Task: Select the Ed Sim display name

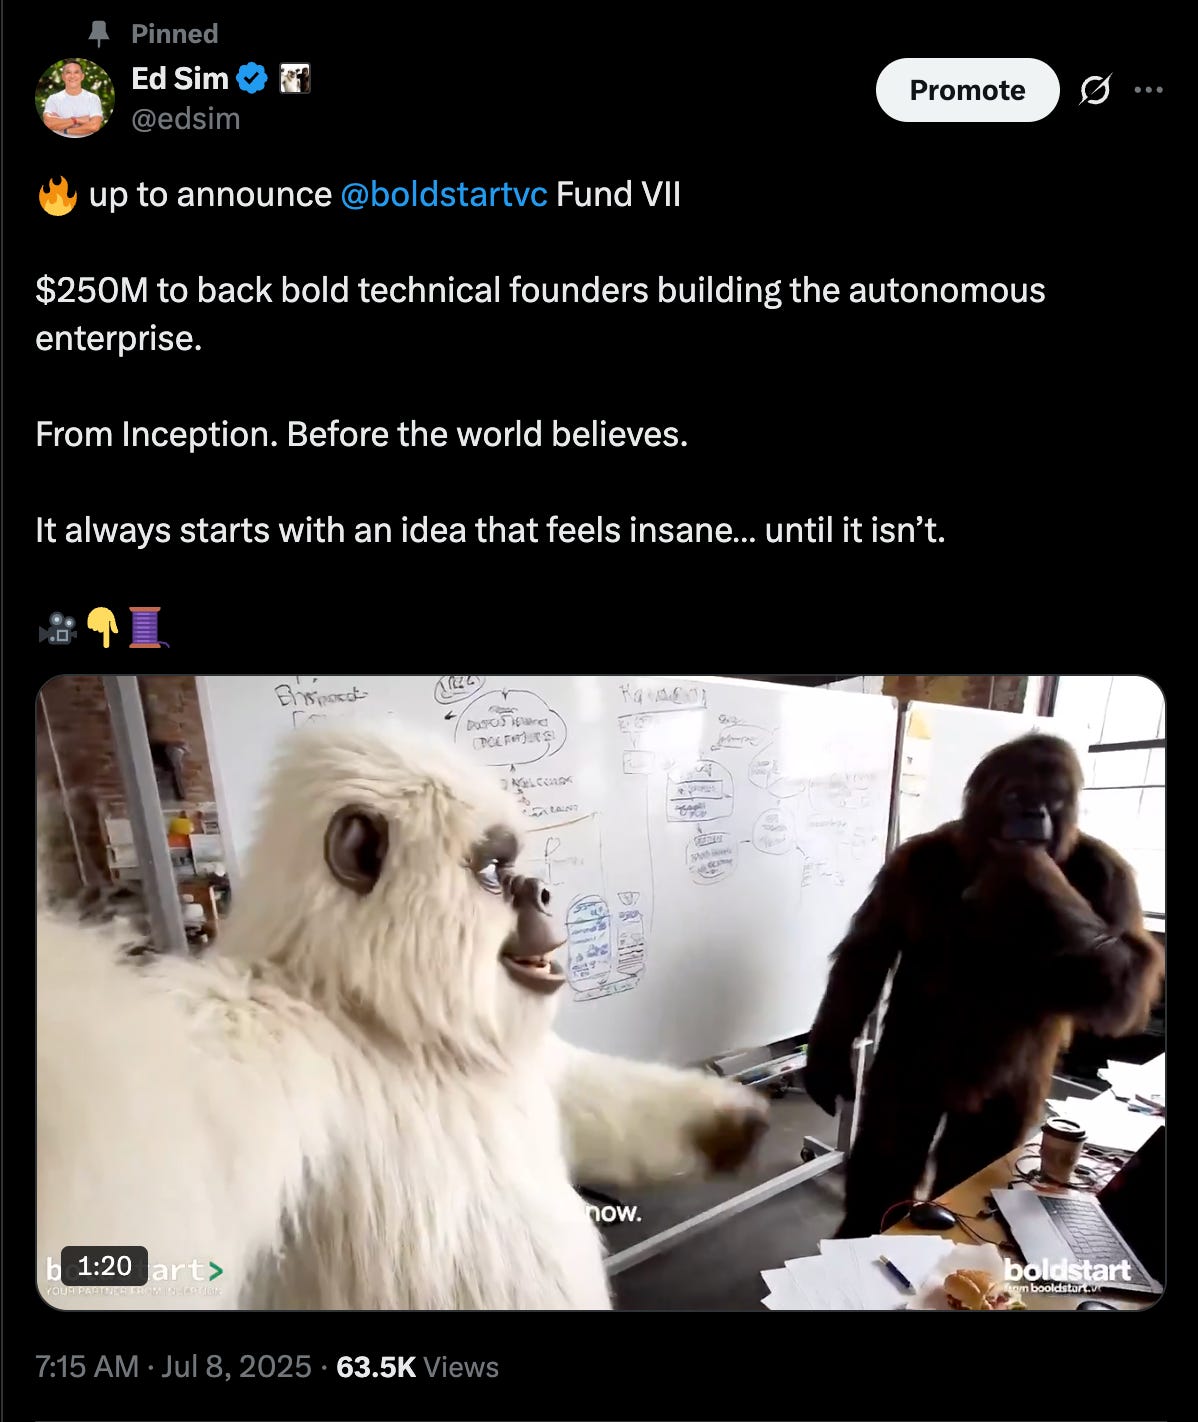Action: tap(180, 78)
